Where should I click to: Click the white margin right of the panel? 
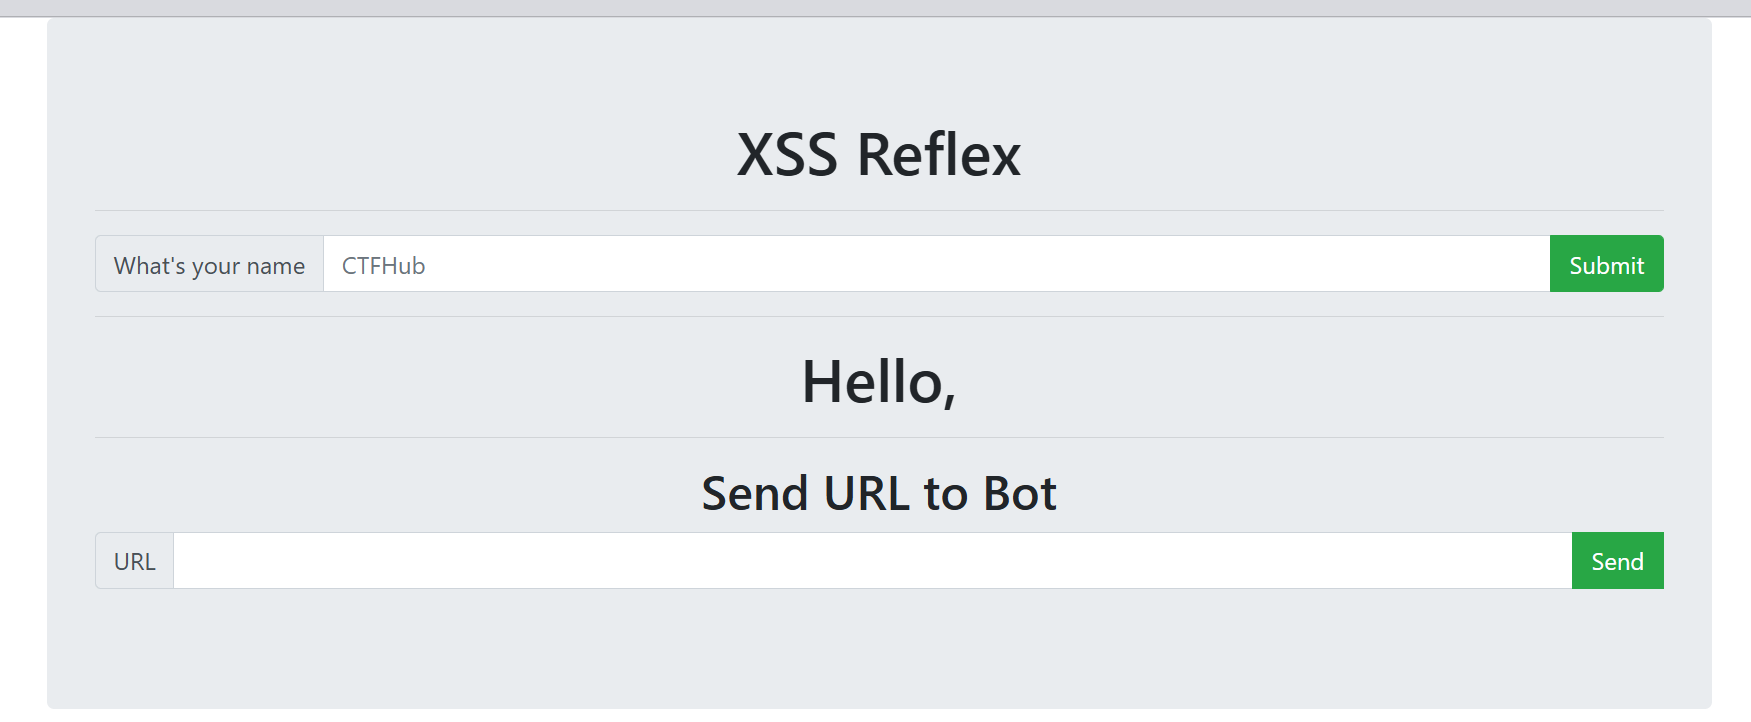coord(1731,360)
